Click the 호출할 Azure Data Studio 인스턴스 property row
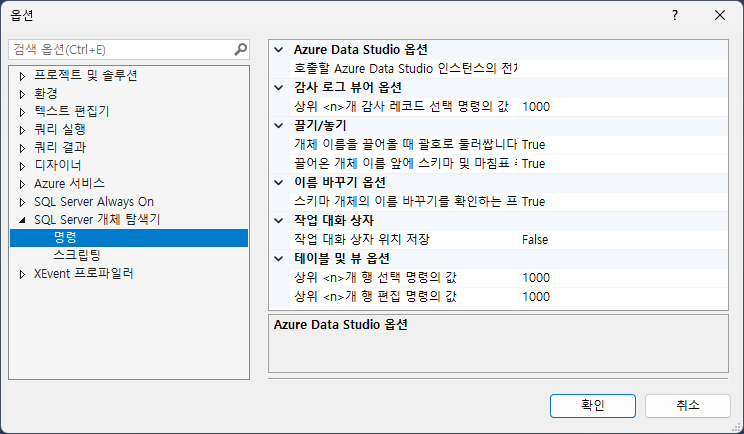The image size is (744, 434). [405, 69]
